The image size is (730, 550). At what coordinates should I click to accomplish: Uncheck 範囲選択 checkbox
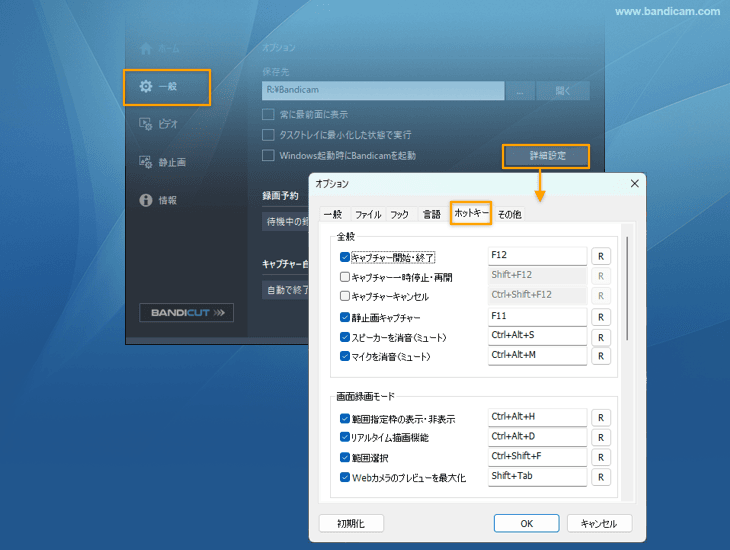pyautogui.click(x=345, y=457)
